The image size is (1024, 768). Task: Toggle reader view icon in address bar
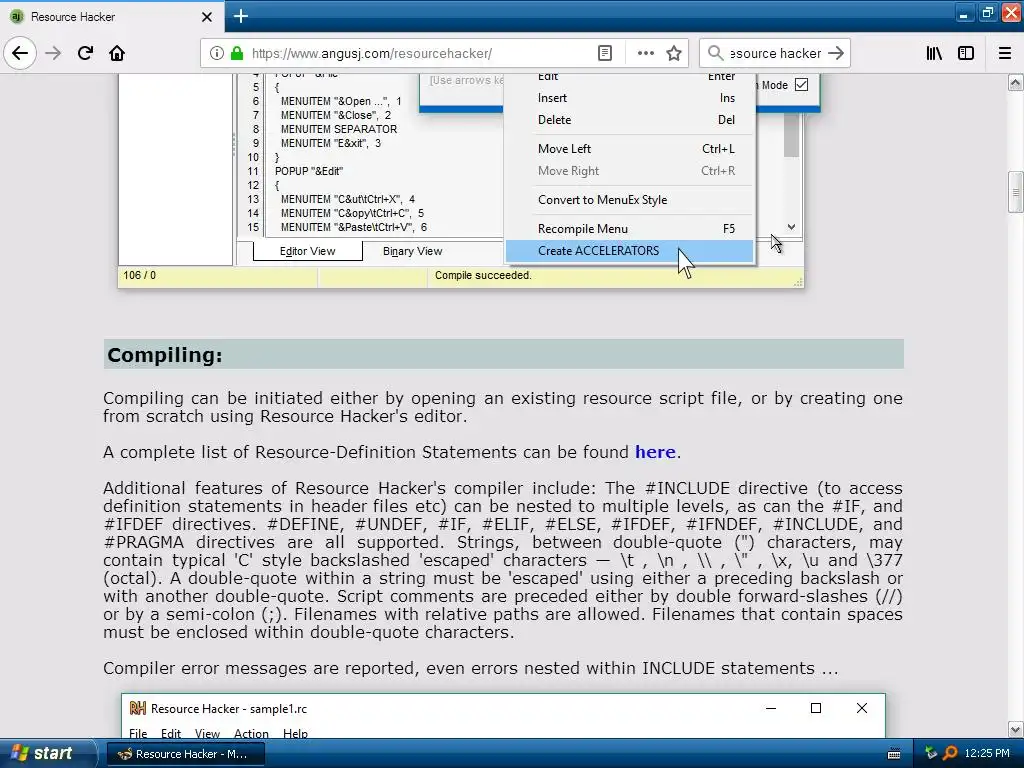click(x=605, y=53)
